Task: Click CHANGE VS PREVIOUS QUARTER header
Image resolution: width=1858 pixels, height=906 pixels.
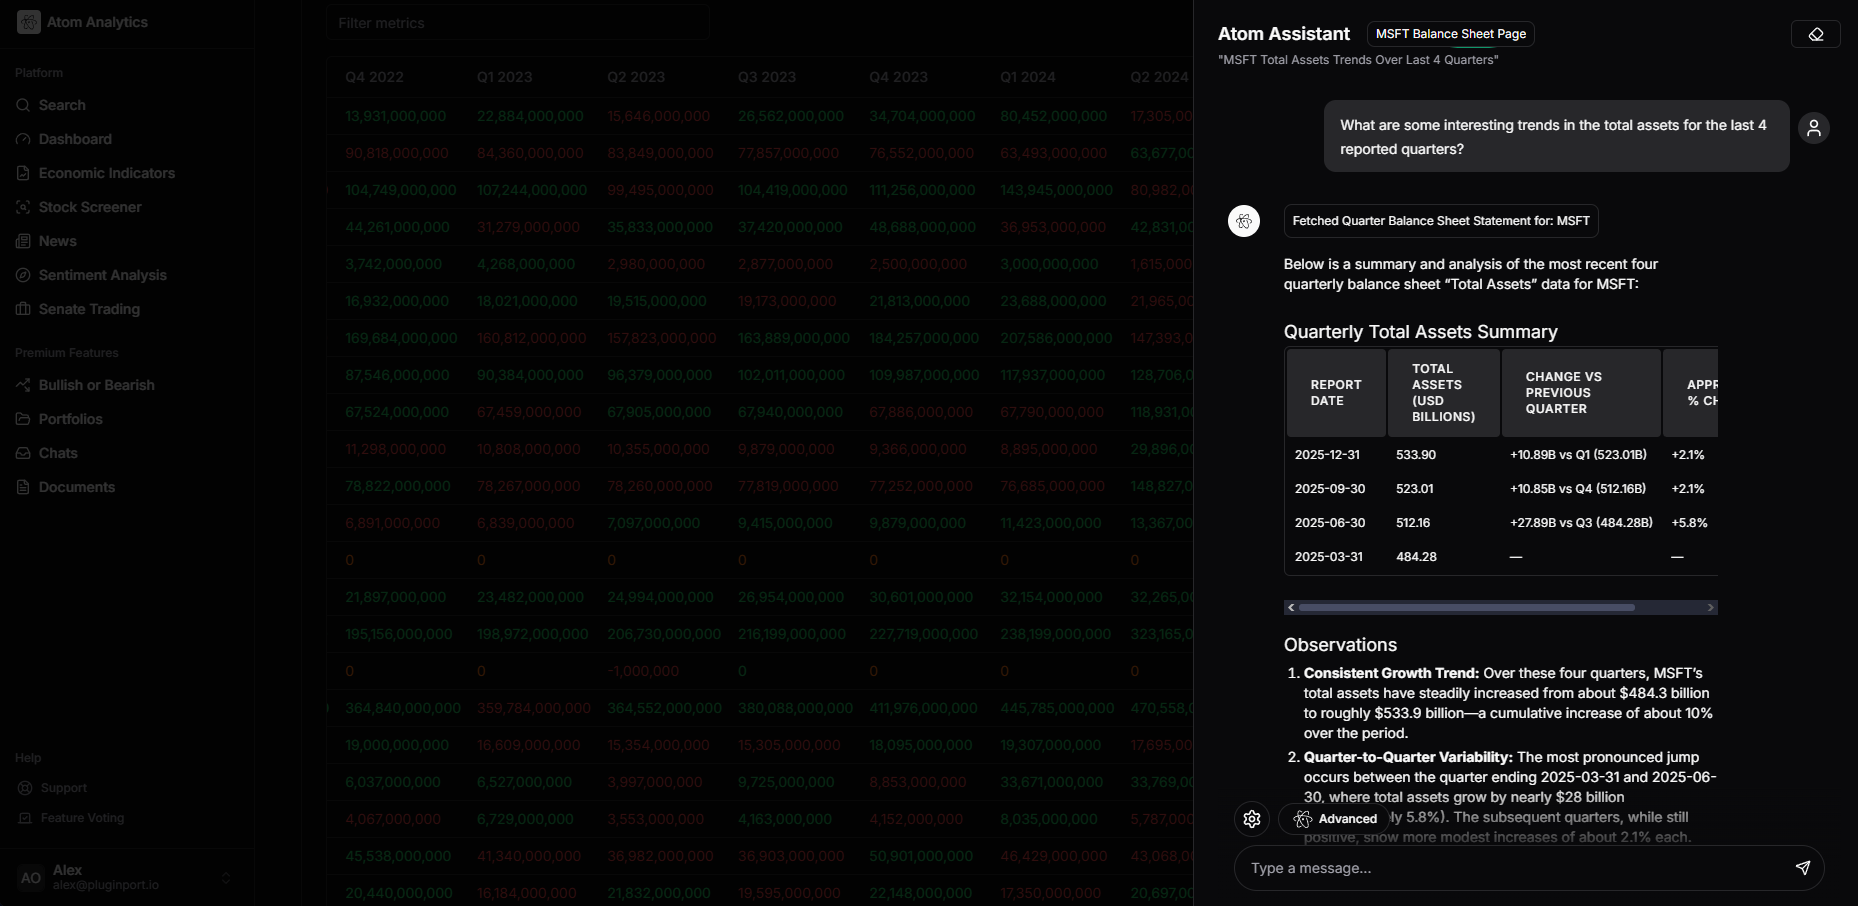Action: pos(1581,393)
